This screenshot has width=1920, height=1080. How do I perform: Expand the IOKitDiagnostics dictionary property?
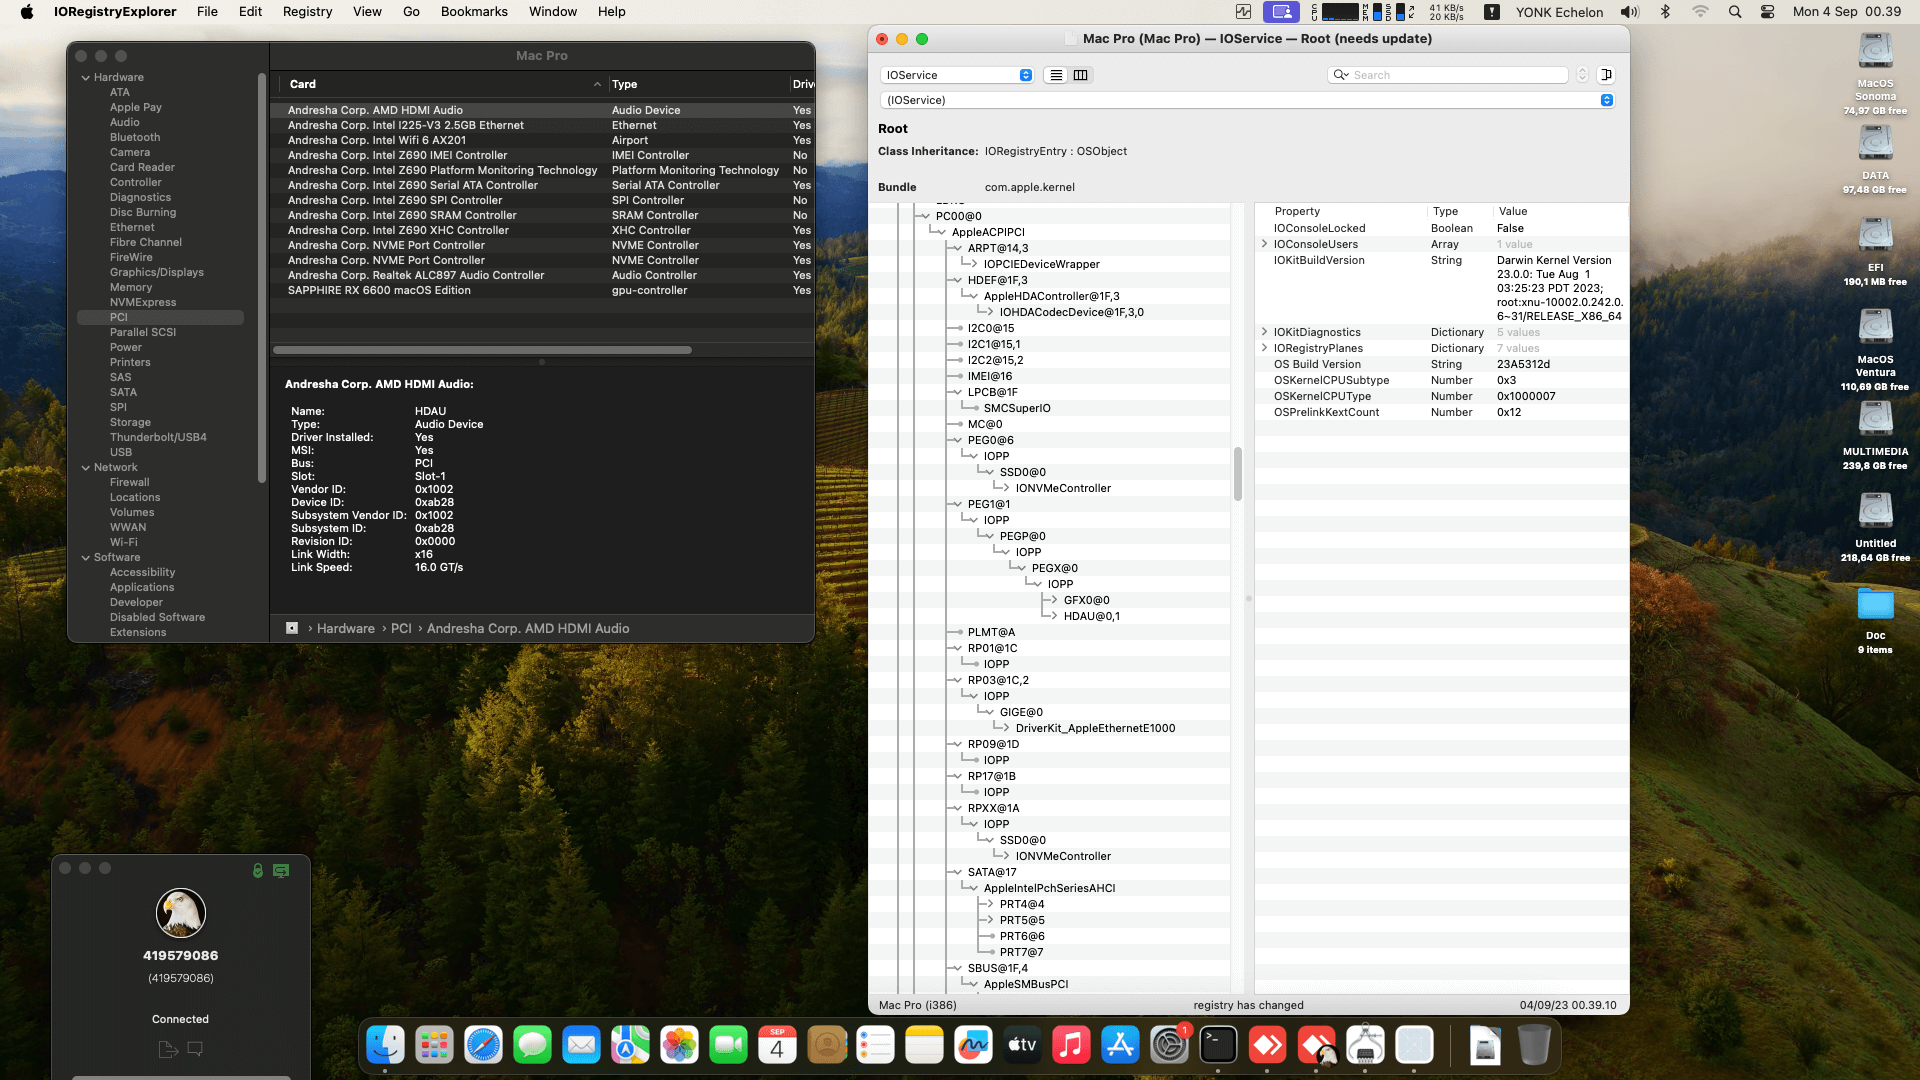coord(1264,332)
